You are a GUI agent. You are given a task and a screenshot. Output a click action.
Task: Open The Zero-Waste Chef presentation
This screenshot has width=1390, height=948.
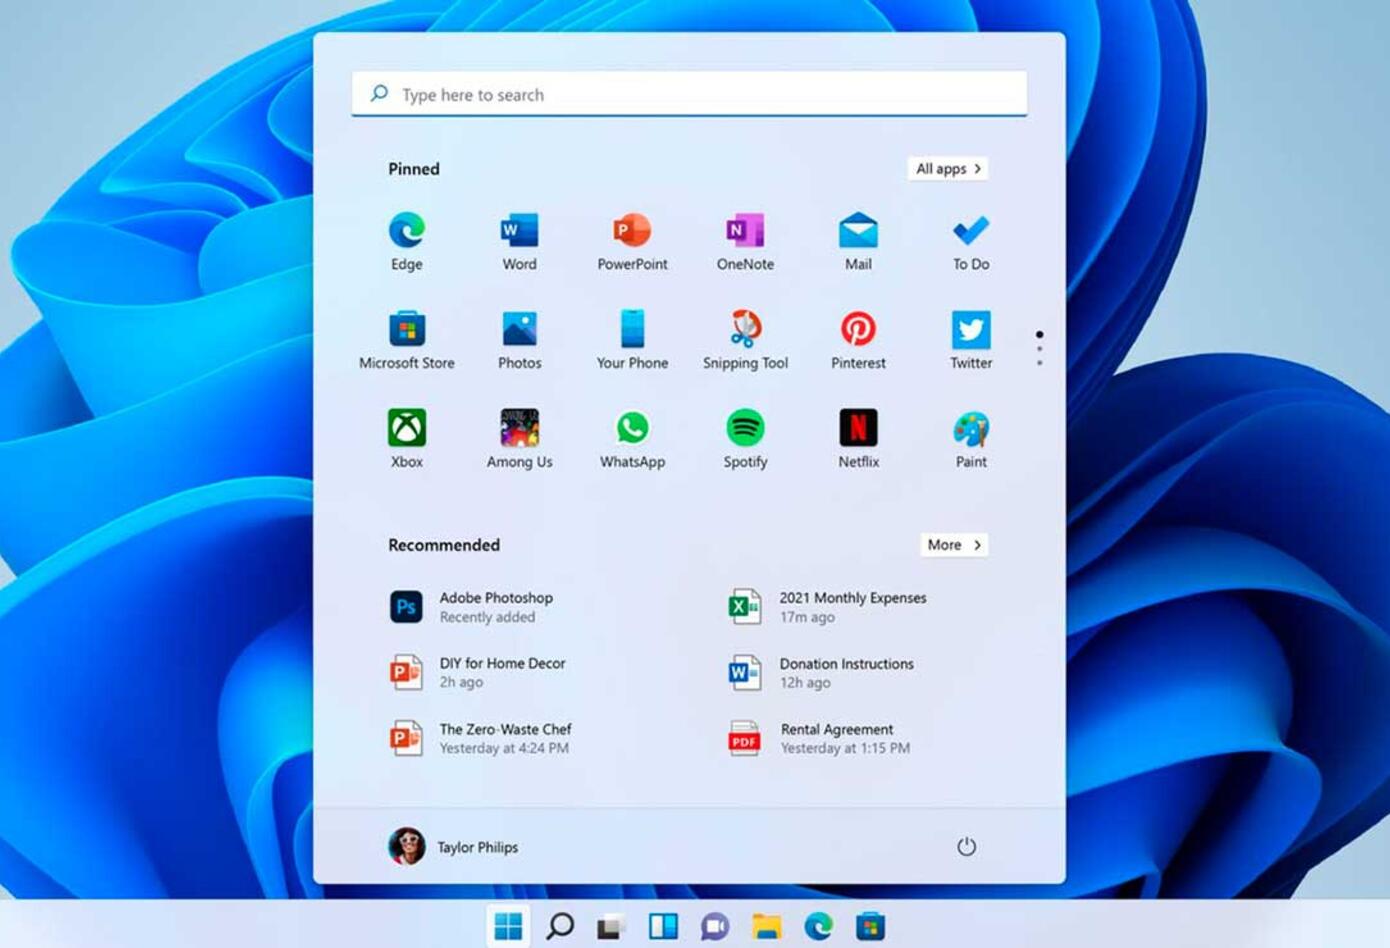481,739
